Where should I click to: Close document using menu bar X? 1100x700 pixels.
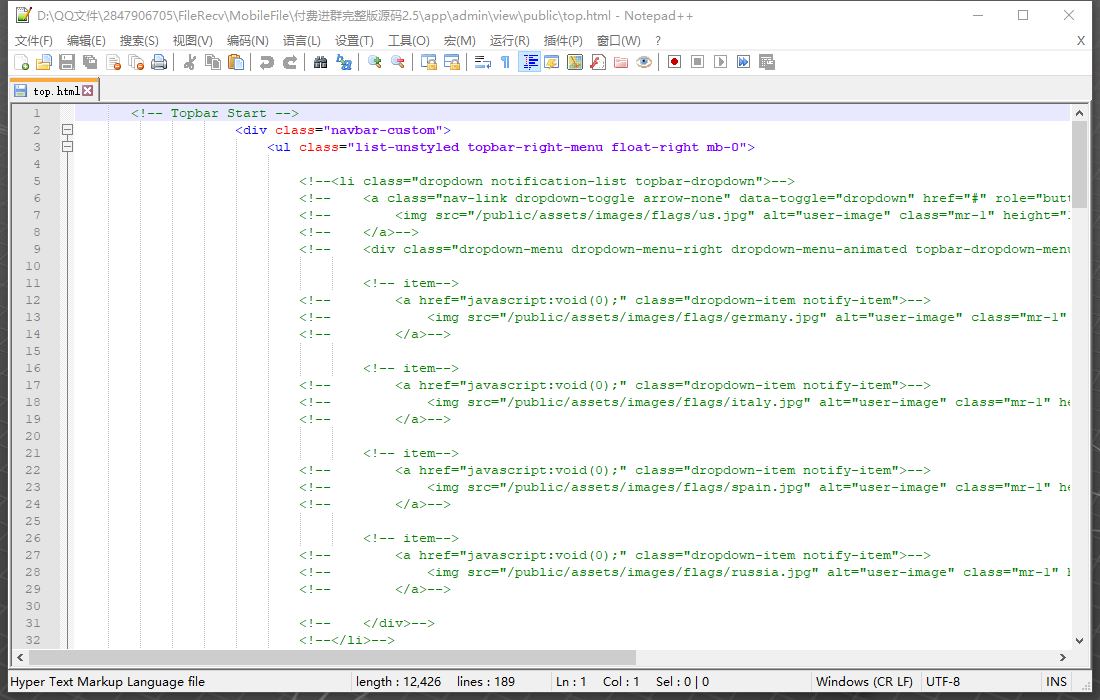coord(1081,41)
